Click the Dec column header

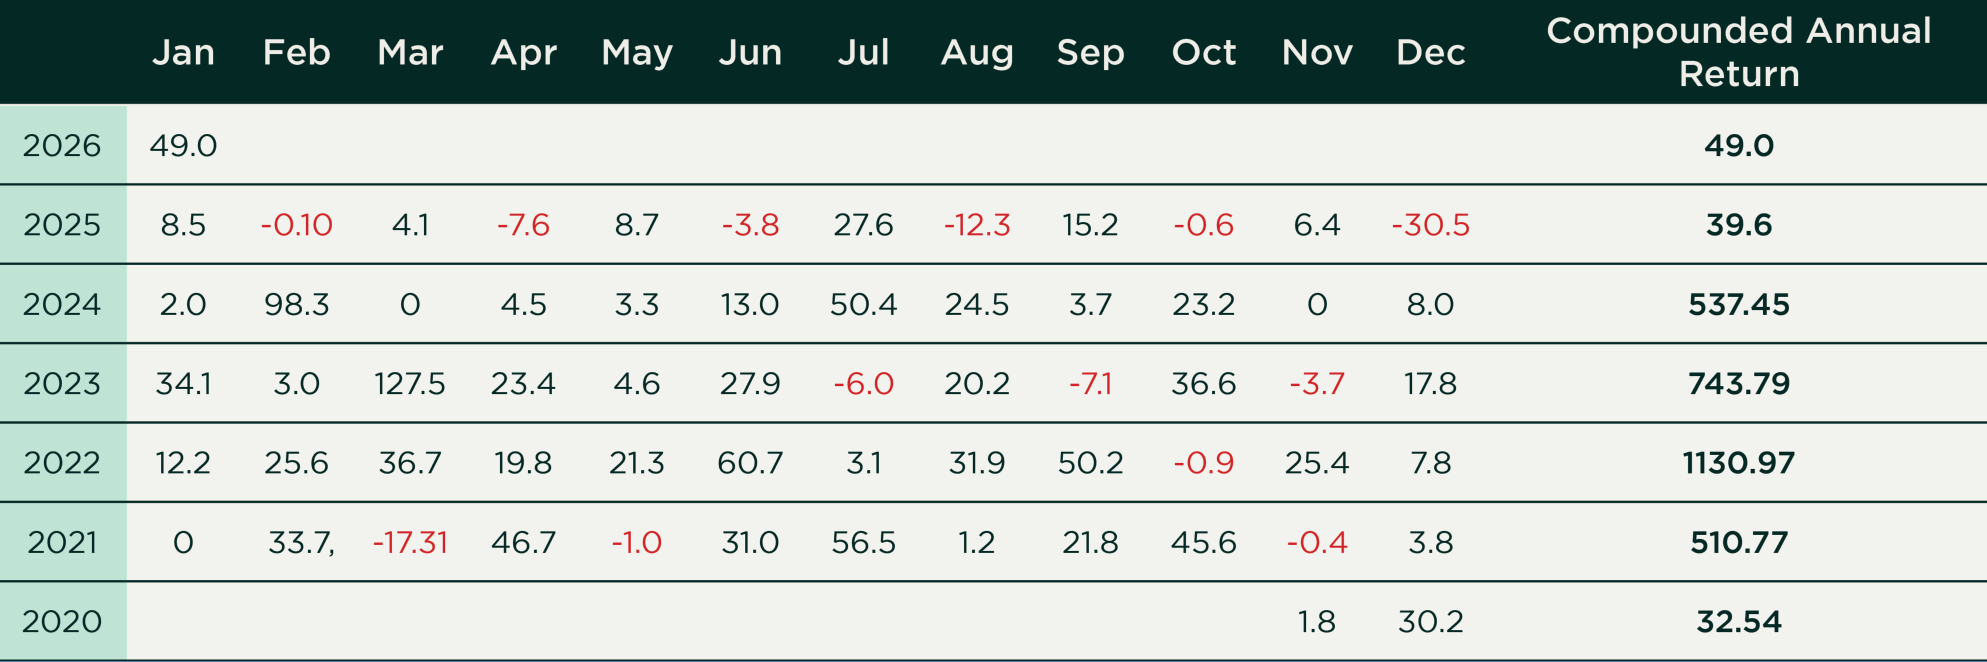point(1430,52)
